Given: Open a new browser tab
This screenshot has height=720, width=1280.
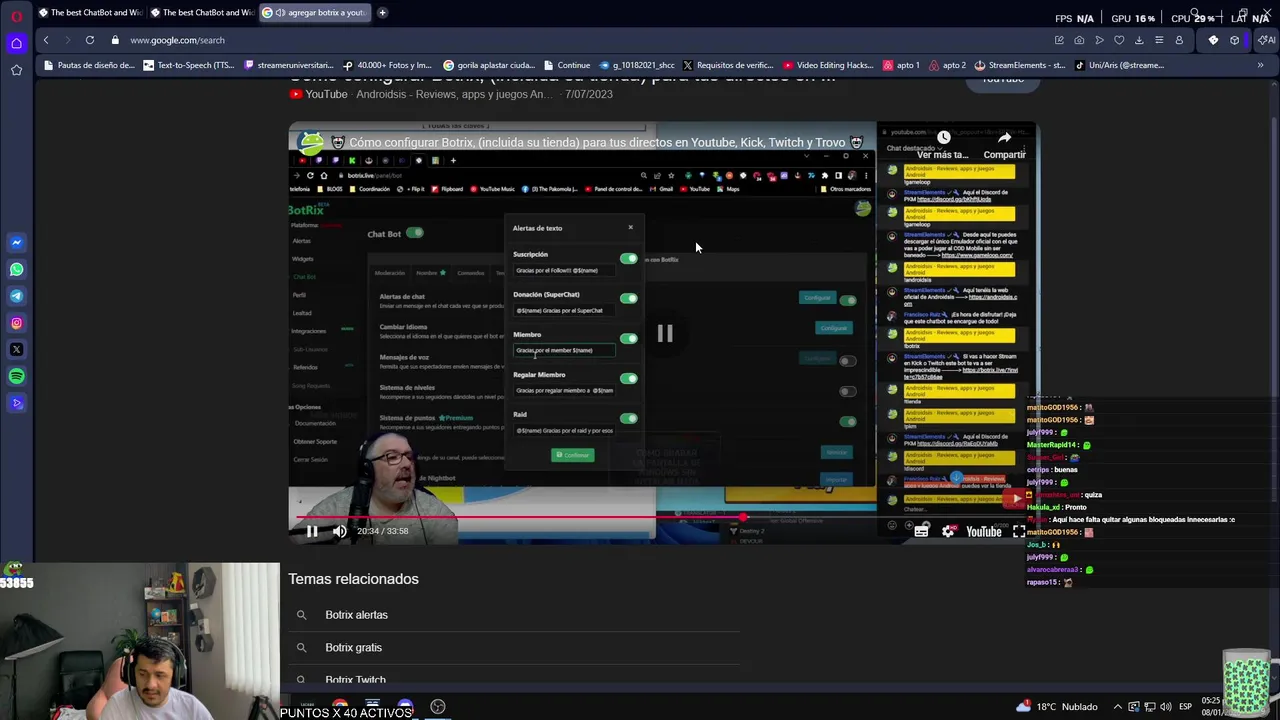Looking at the screenshot, I should pyautogui.click(x=382, y=13).
